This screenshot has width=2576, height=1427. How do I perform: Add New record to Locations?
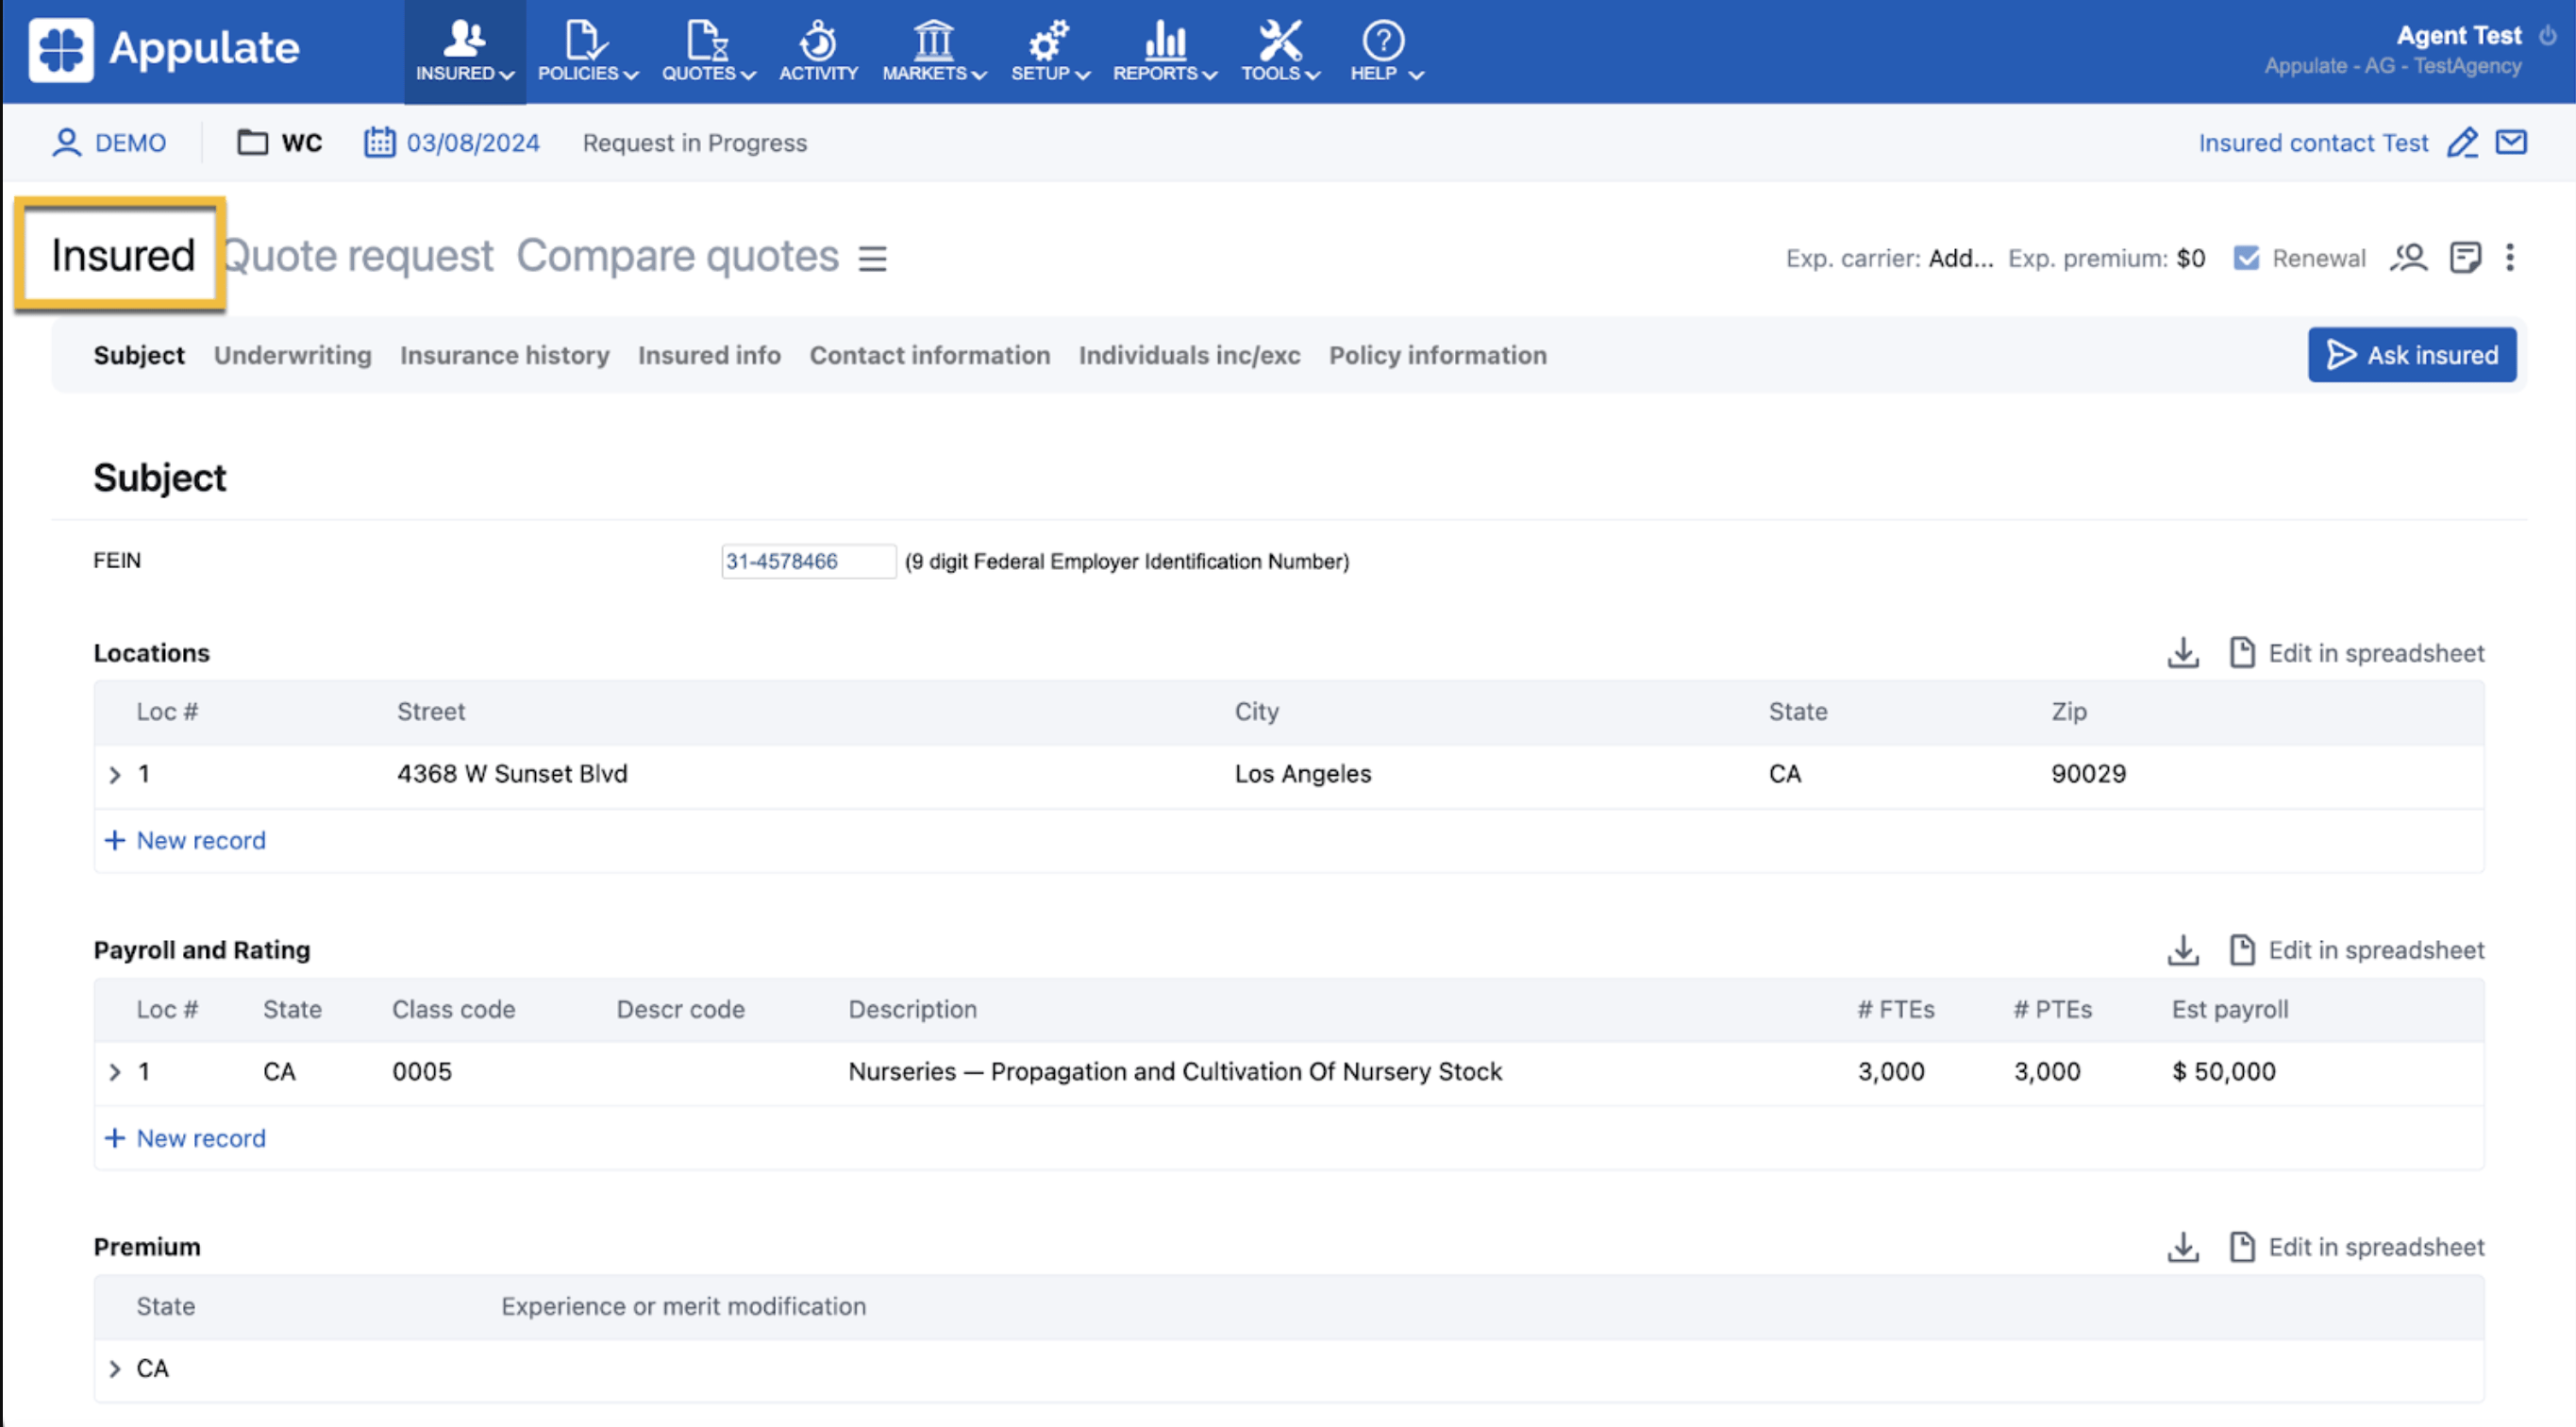click(185, 840)
